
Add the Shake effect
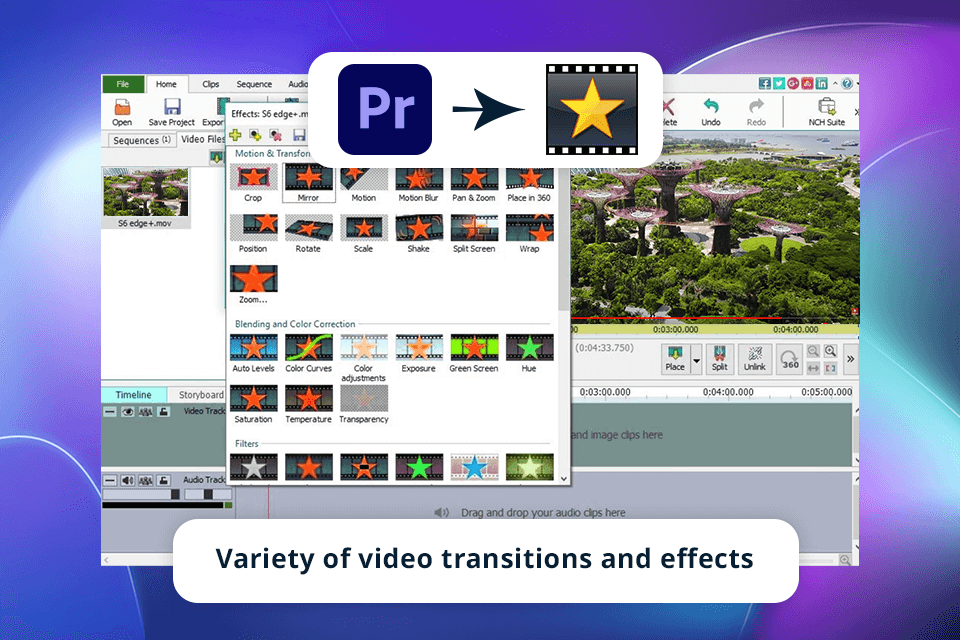pos(419,233)
